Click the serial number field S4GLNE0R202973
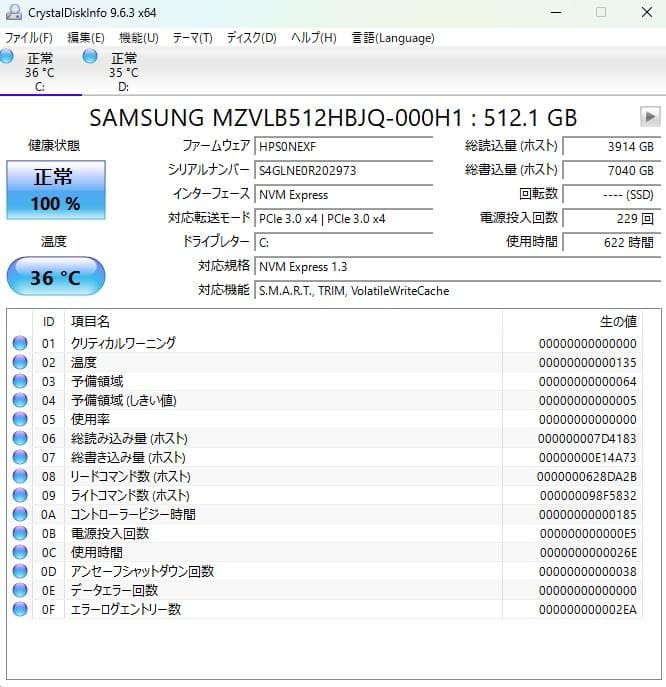This screenshot has height=687, width=666. (x=344, y=170)
